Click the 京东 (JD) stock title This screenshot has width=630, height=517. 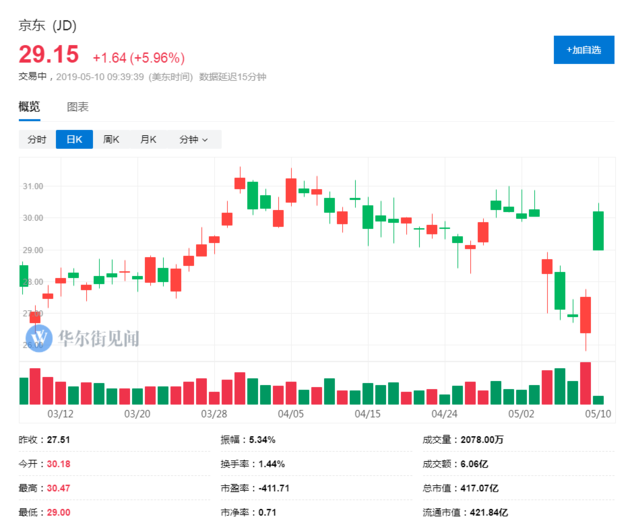[x=47, y=26]
